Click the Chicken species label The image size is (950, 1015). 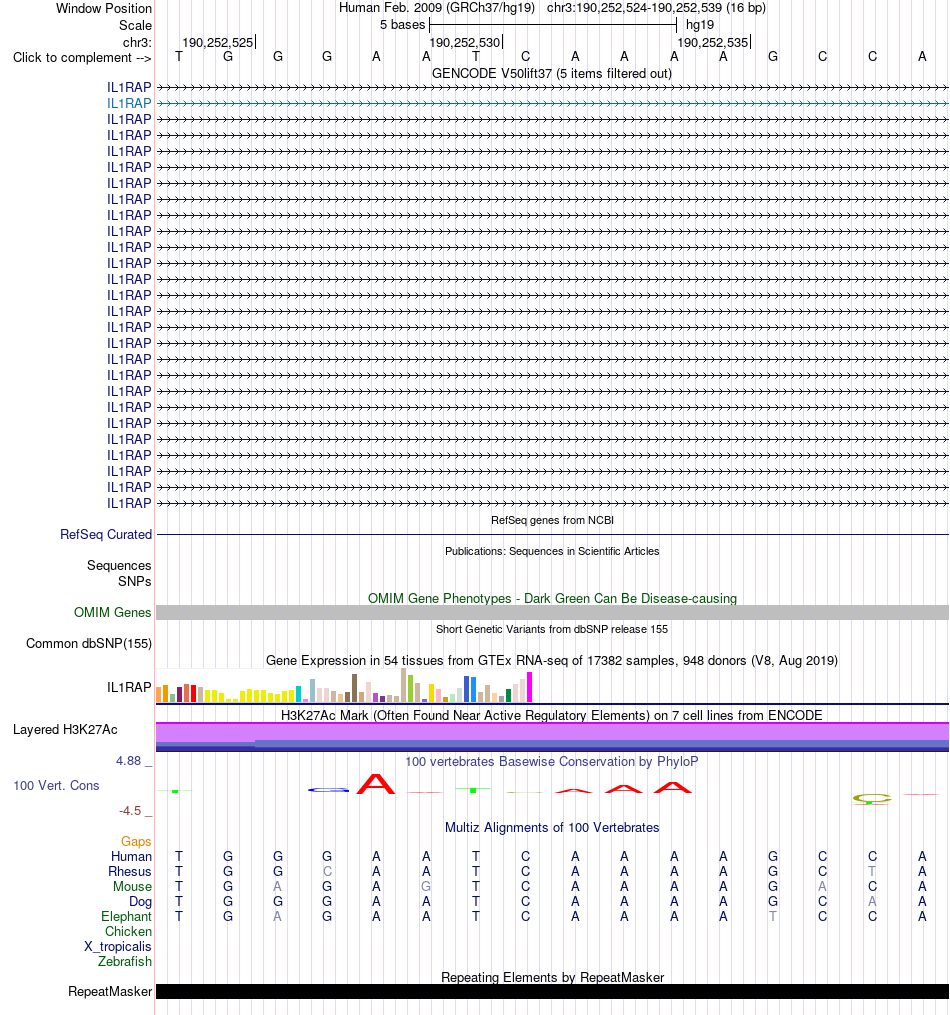coord(128,931)
